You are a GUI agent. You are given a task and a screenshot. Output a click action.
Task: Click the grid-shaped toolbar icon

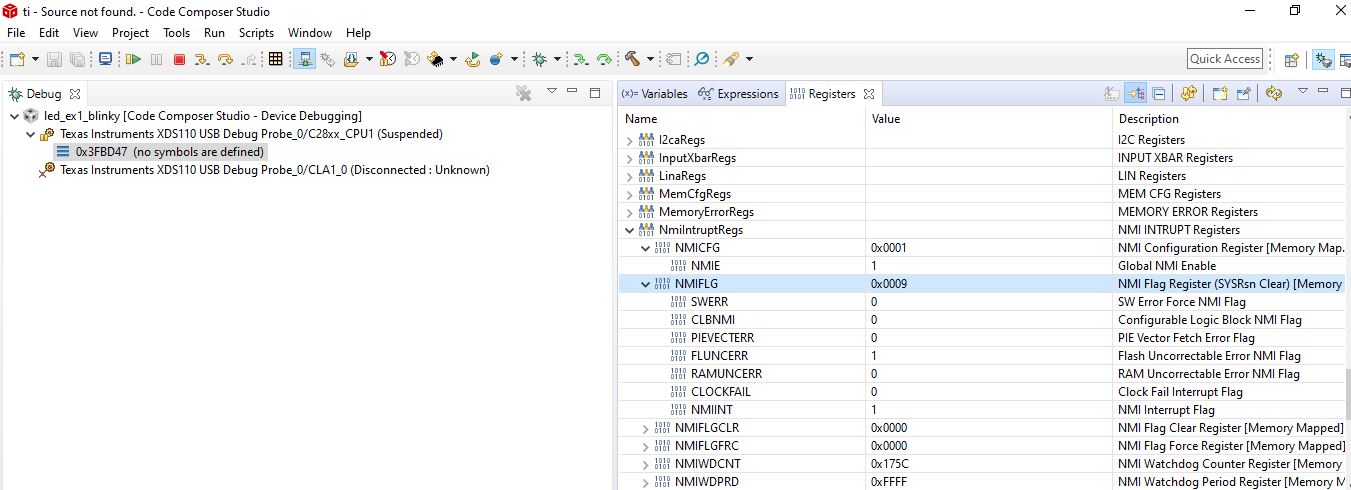click(x=276, y=60)
